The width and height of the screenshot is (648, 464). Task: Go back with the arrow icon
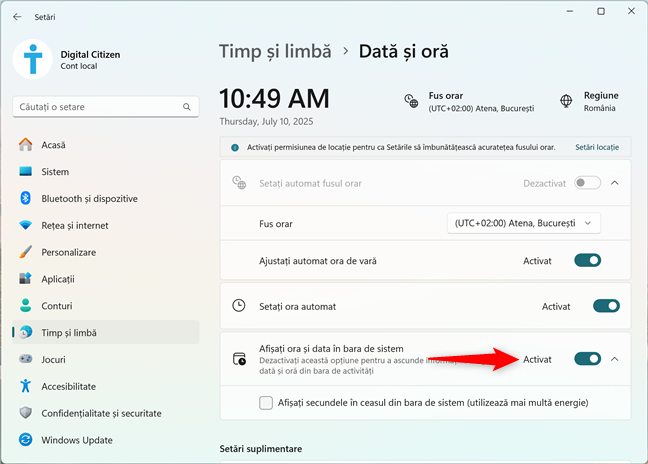tap(17, 17)
